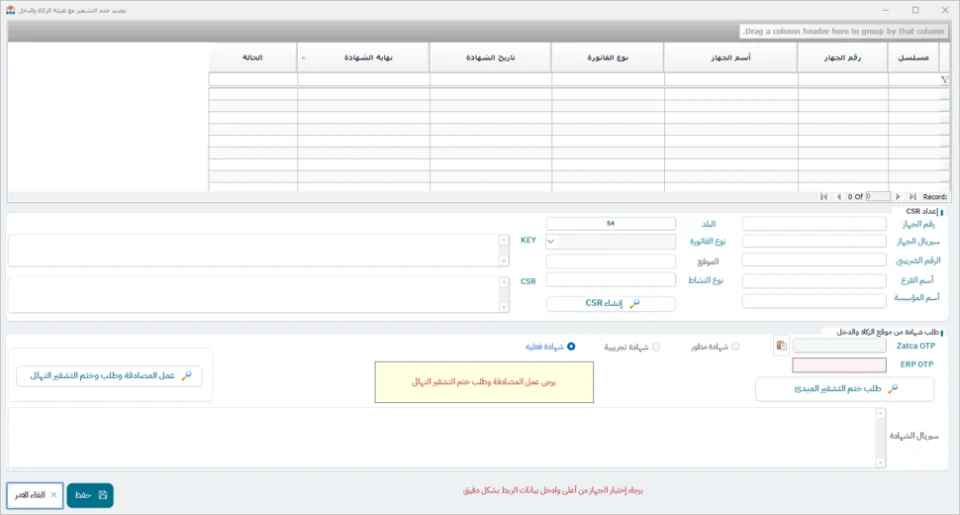Click the filter funnel icon in grid
The height and width of the screenshot is (515, 960).
click(944, 80)
